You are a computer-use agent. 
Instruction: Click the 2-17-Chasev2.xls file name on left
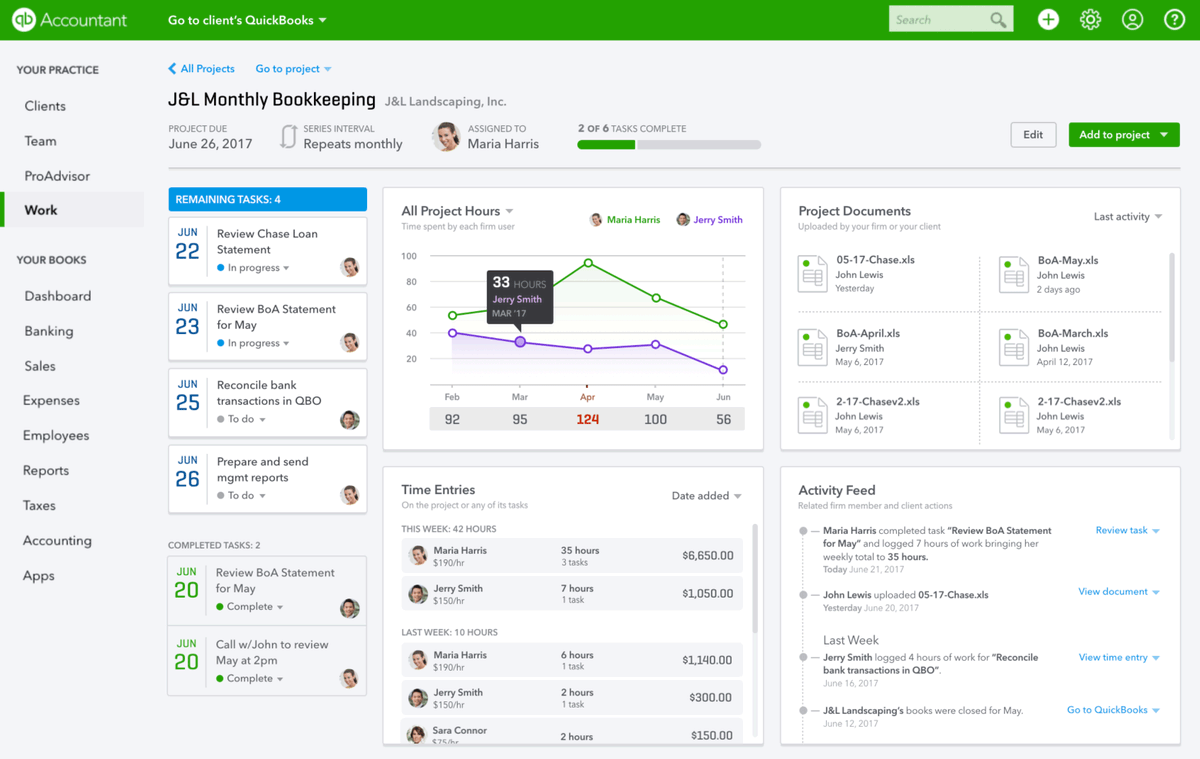(877, 402)
